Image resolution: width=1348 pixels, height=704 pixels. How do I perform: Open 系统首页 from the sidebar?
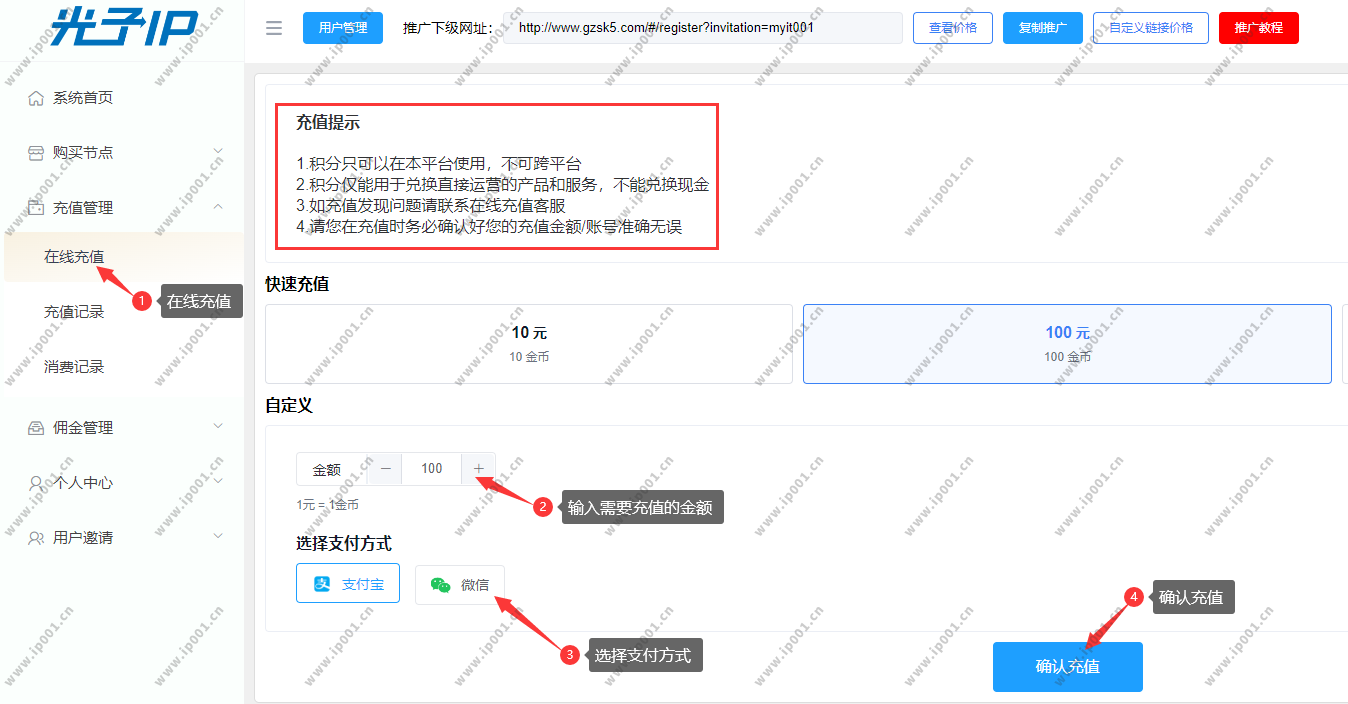pyautogui.click(x=82, y=98)
